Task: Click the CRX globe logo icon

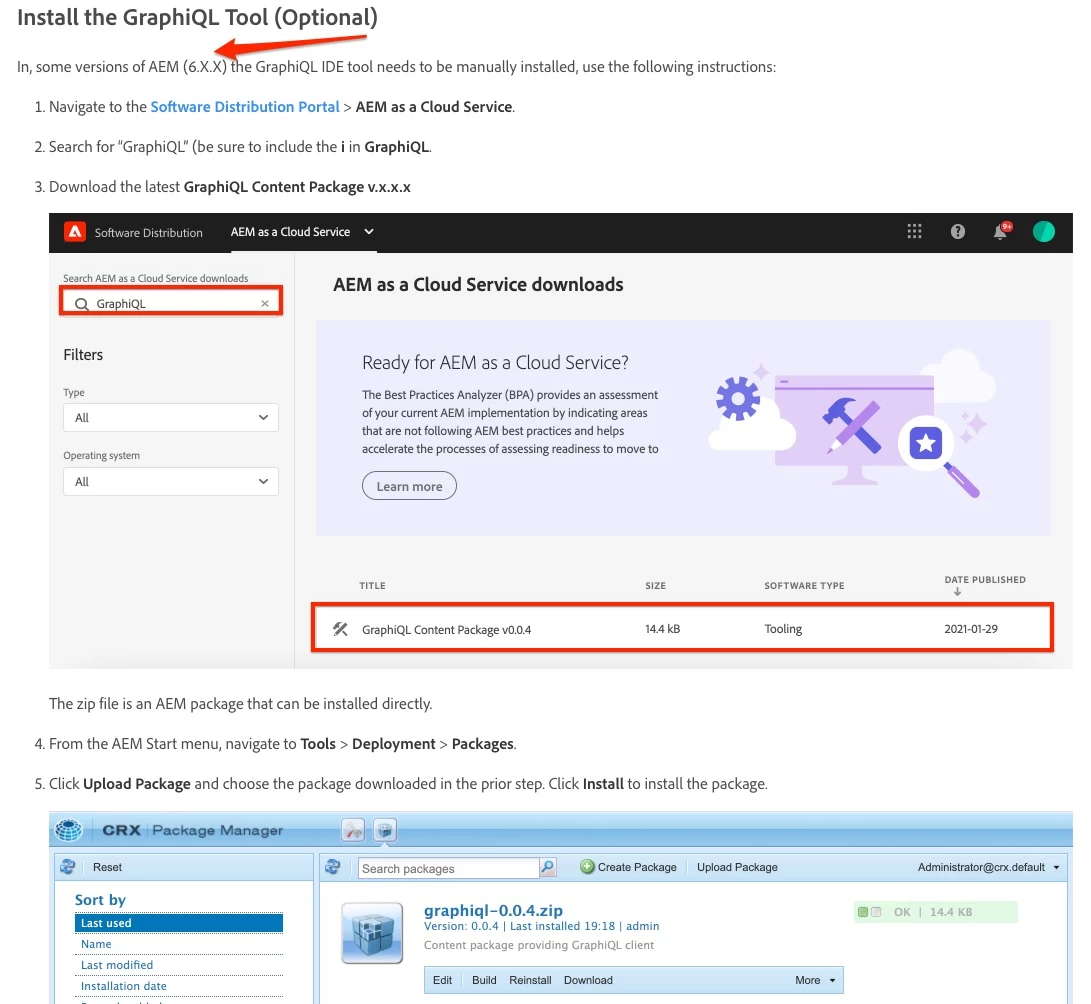Action: pos(68,830)
